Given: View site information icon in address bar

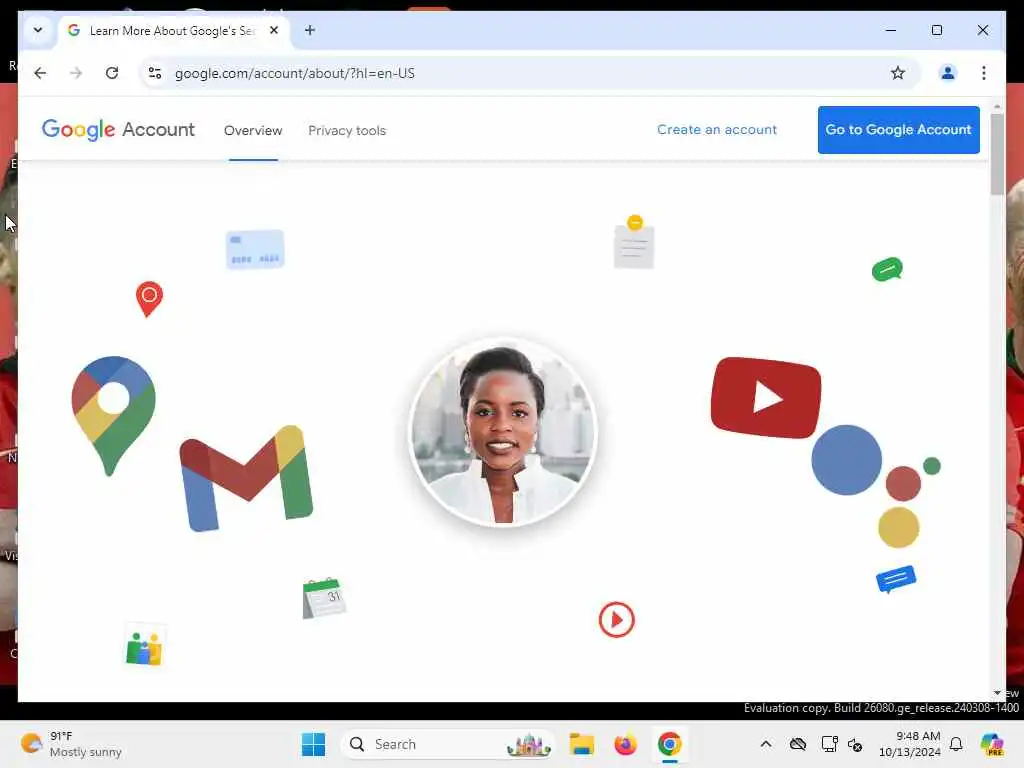Looking at the screenshot, I should point(155,73).
